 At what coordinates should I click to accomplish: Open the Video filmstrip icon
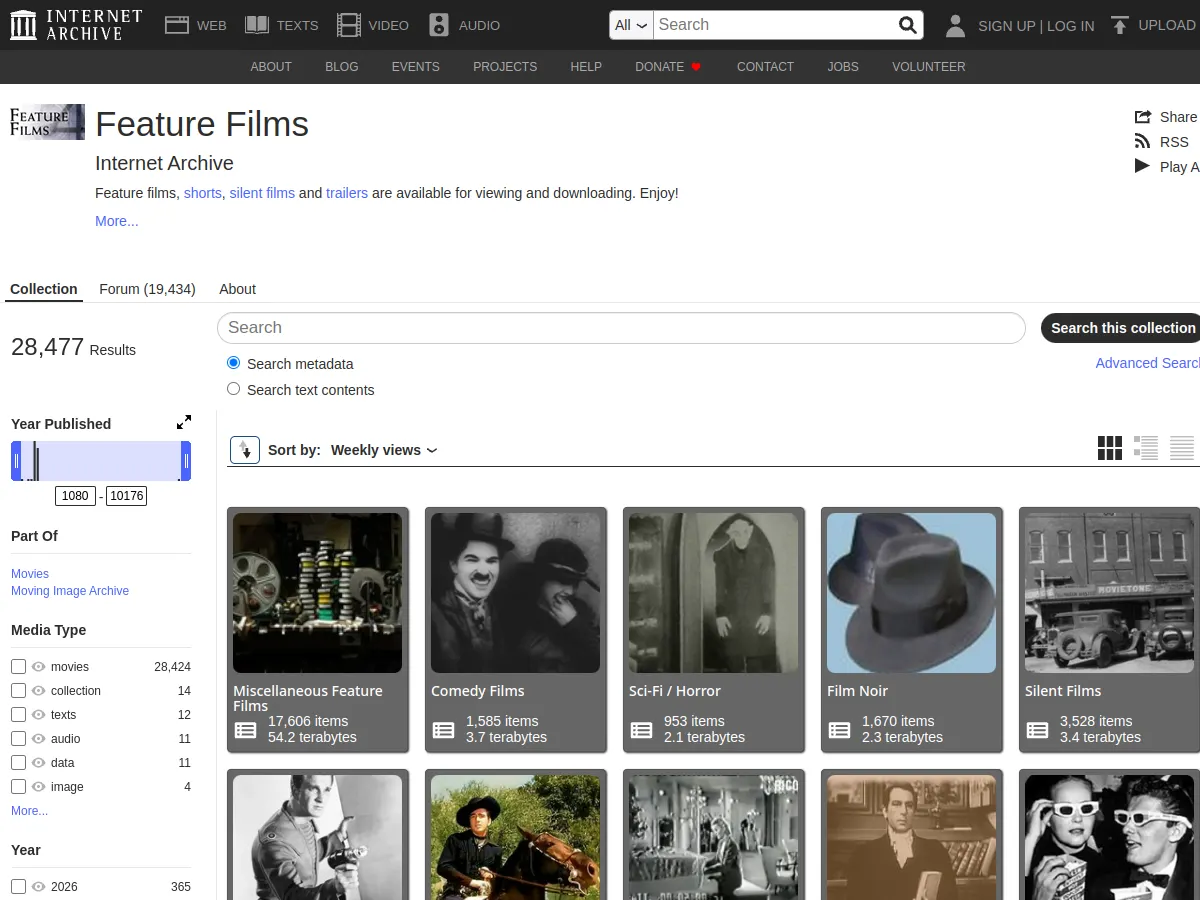click(x=349, y=25)
